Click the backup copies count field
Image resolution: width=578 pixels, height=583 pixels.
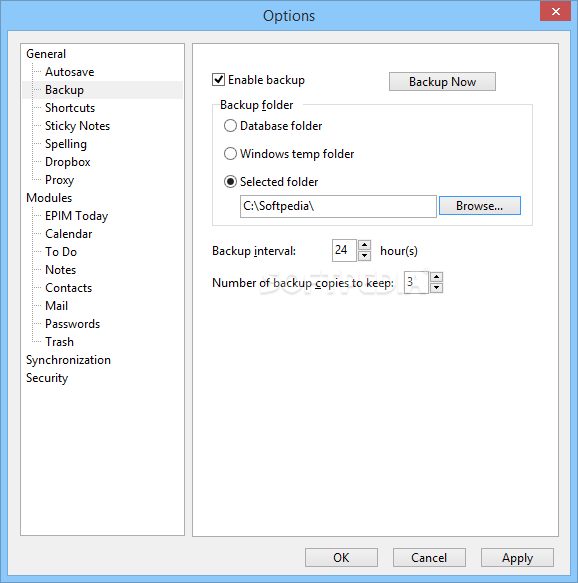click(x=416, y=282)
